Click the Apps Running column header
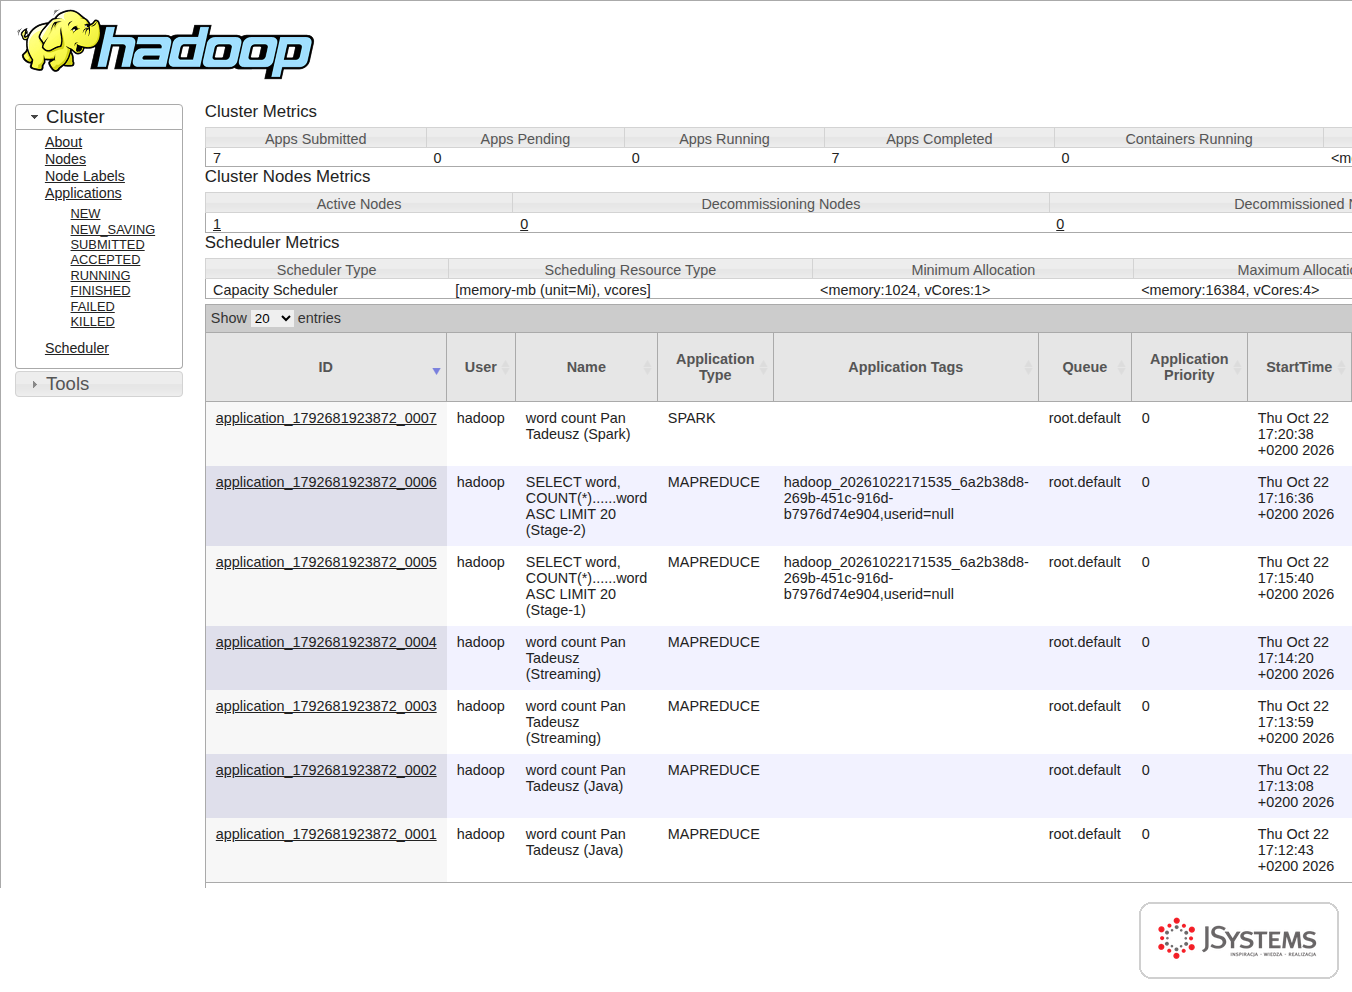 pos(724,139)
